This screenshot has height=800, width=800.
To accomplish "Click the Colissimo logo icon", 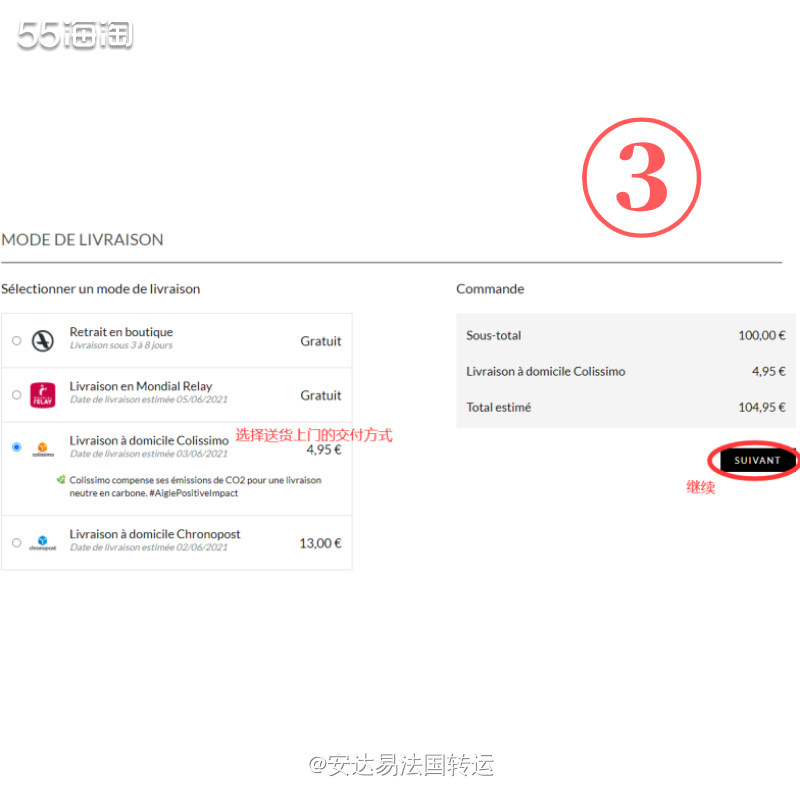I will [x=43, y=449].
